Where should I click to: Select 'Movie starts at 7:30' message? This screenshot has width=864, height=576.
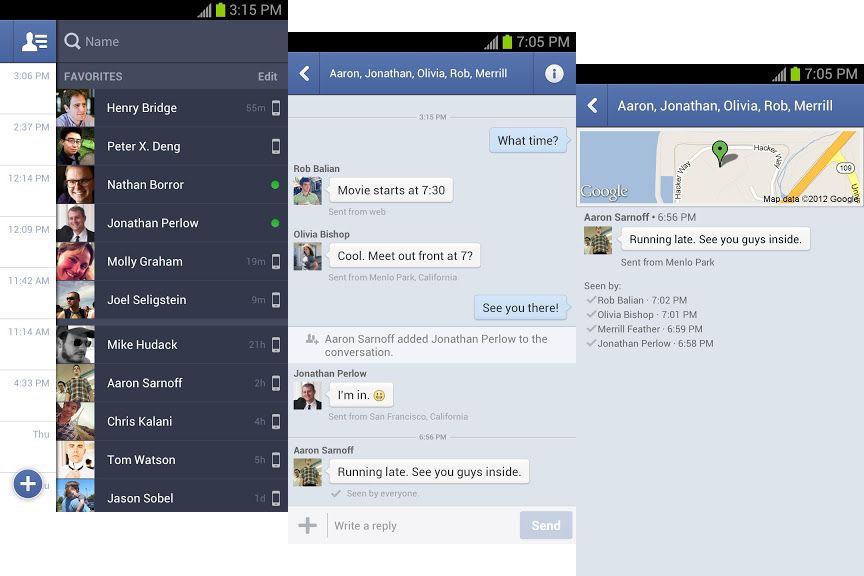click(x=391, y=190)
